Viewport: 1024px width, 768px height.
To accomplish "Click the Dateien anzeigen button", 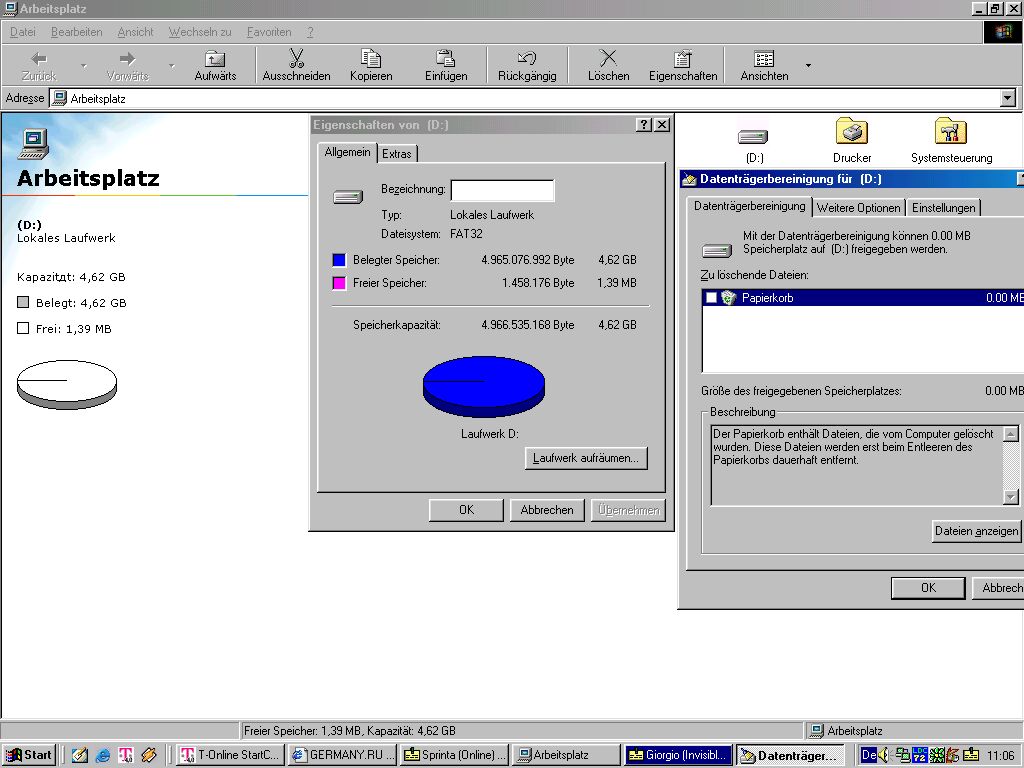I will [976, 531].
